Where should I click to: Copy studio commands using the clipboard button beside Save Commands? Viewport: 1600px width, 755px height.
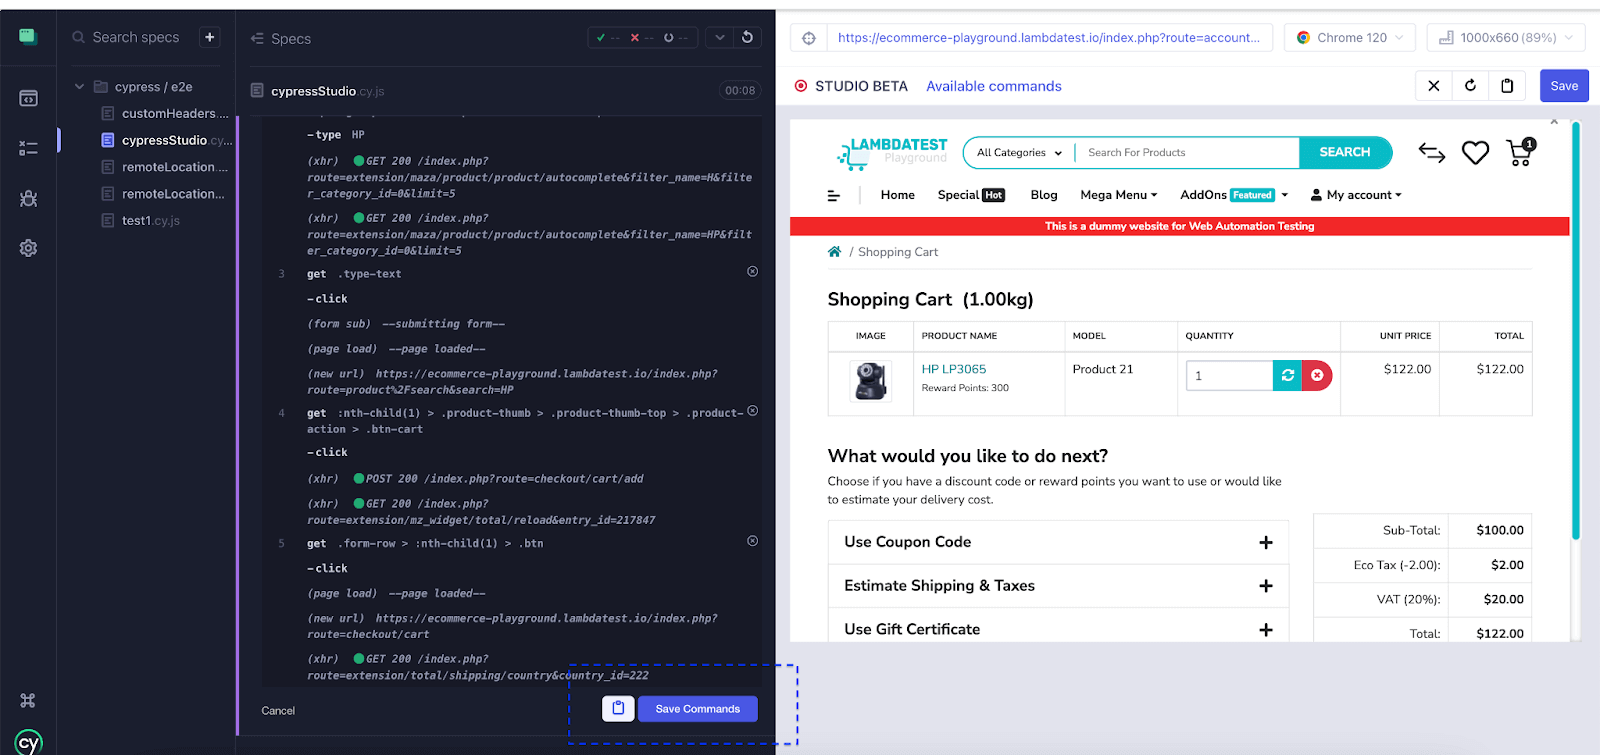tap(618, 708)
